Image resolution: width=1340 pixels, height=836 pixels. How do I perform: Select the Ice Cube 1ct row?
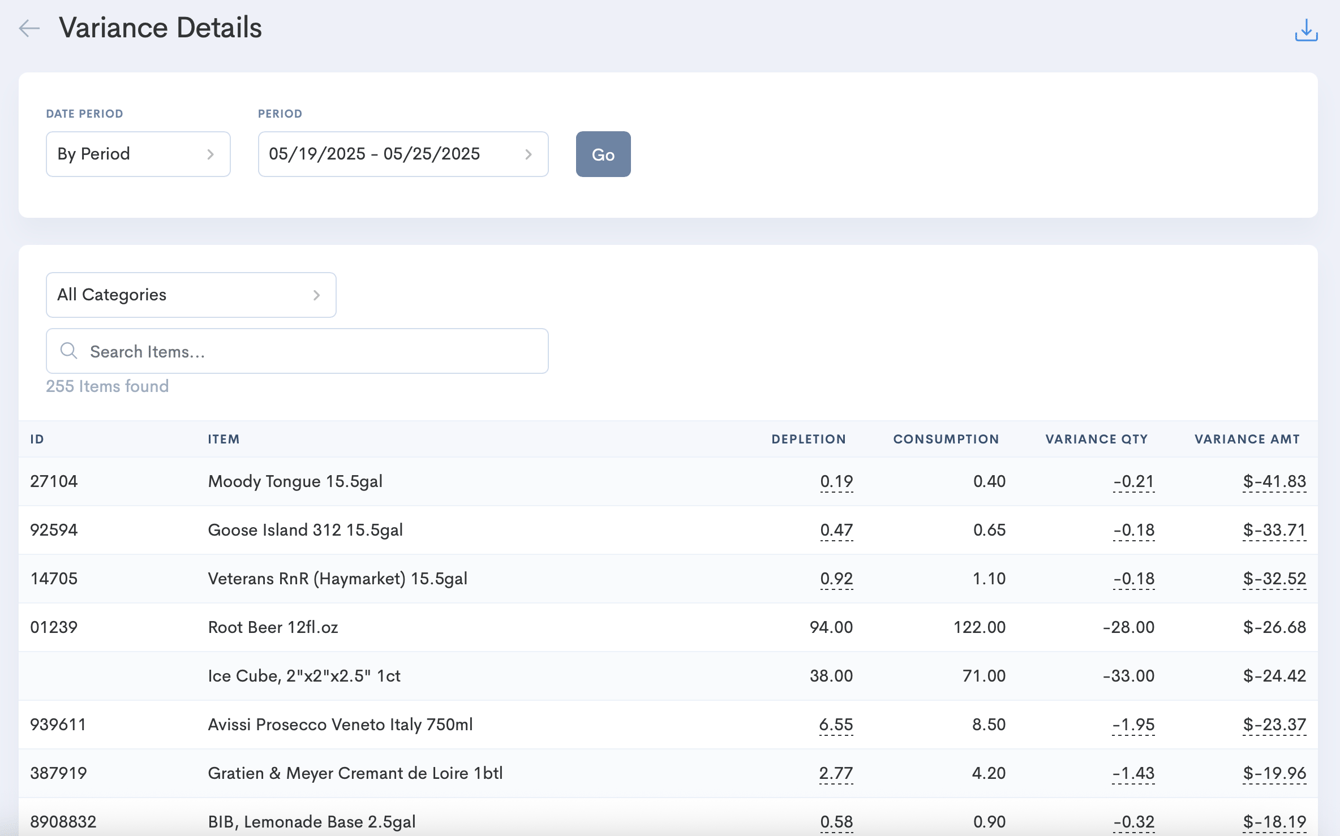click(668, 676)
